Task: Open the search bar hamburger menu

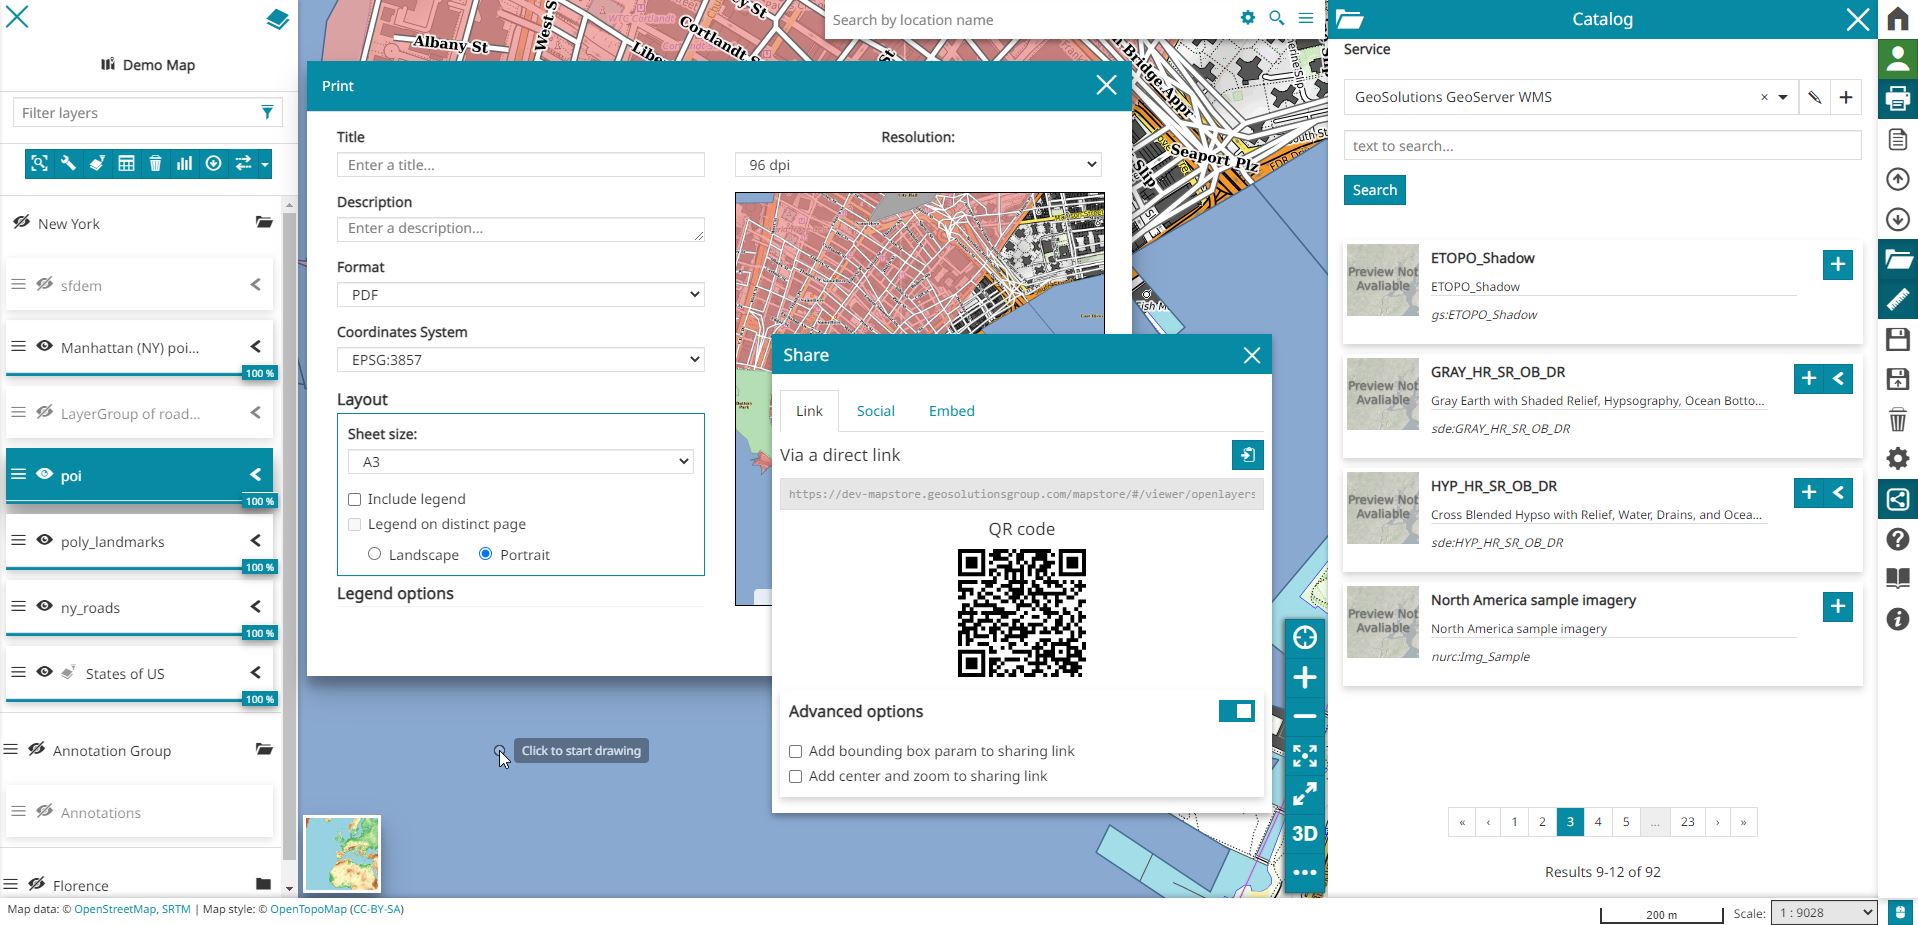Action: pos(1306,18)
